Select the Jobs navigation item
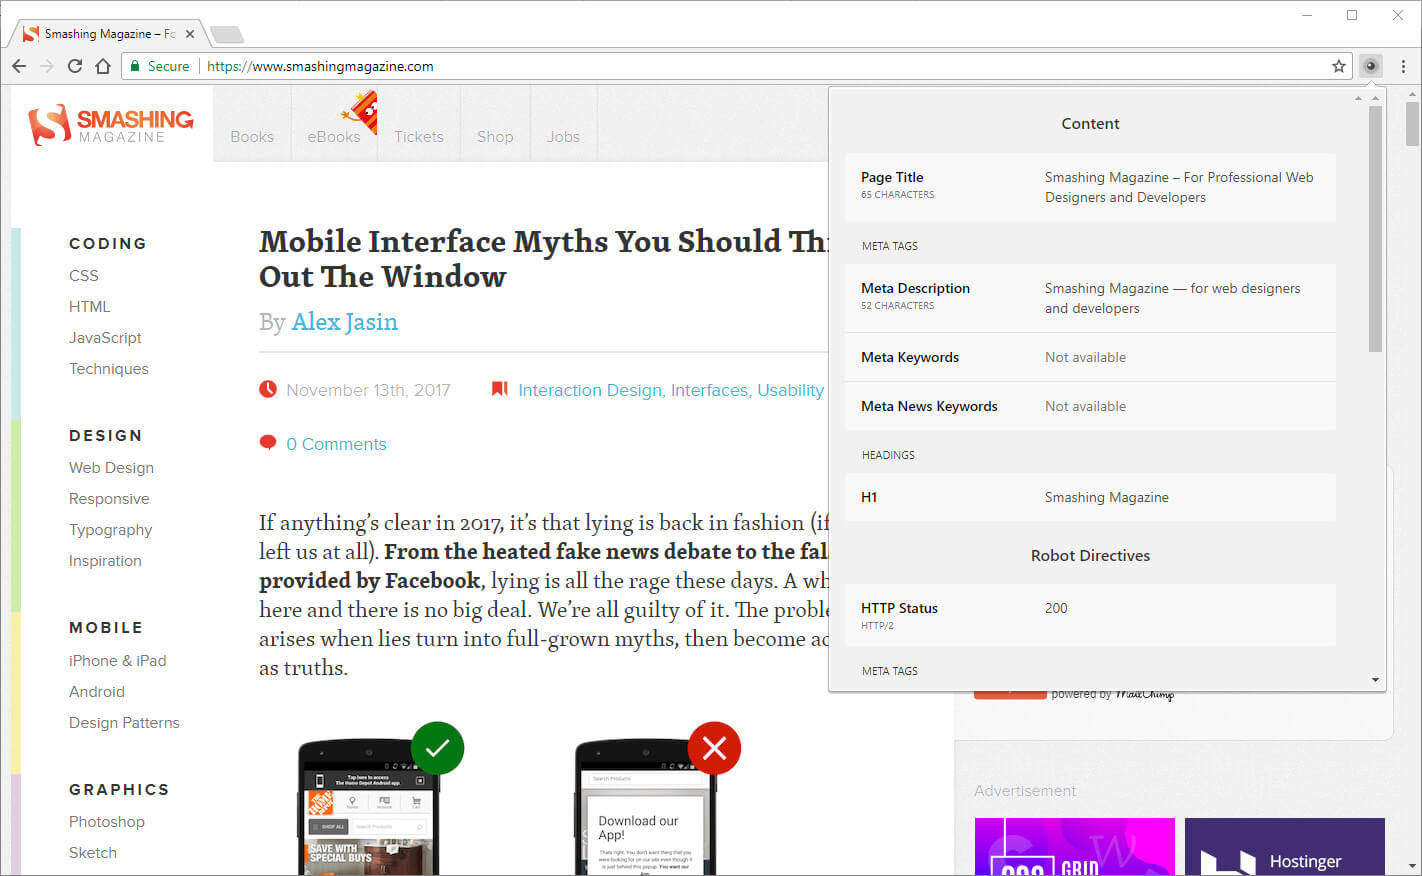The width and height of the screenshot is (1422, 876). pos(563,137)
